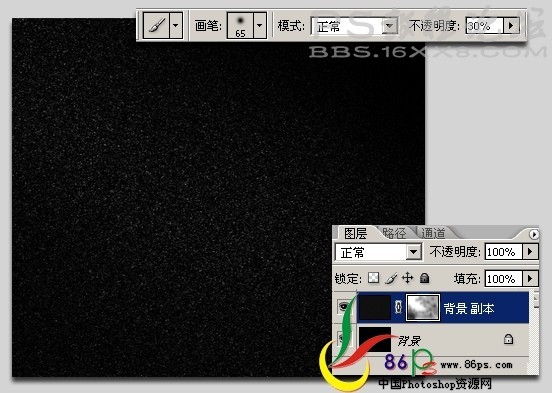Image resolution: width=552 pixels, height=393 pixels.
Task: Hide the 背景 layer
Action: [x=342, y=339]
